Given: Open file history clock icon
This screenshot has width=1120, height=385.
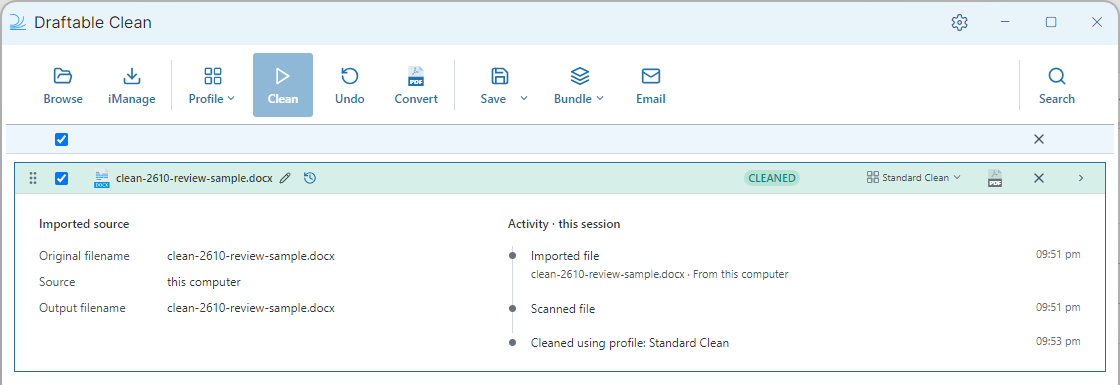Looking at the screenshot, I should pyautogui.click(x=309, y=178).
